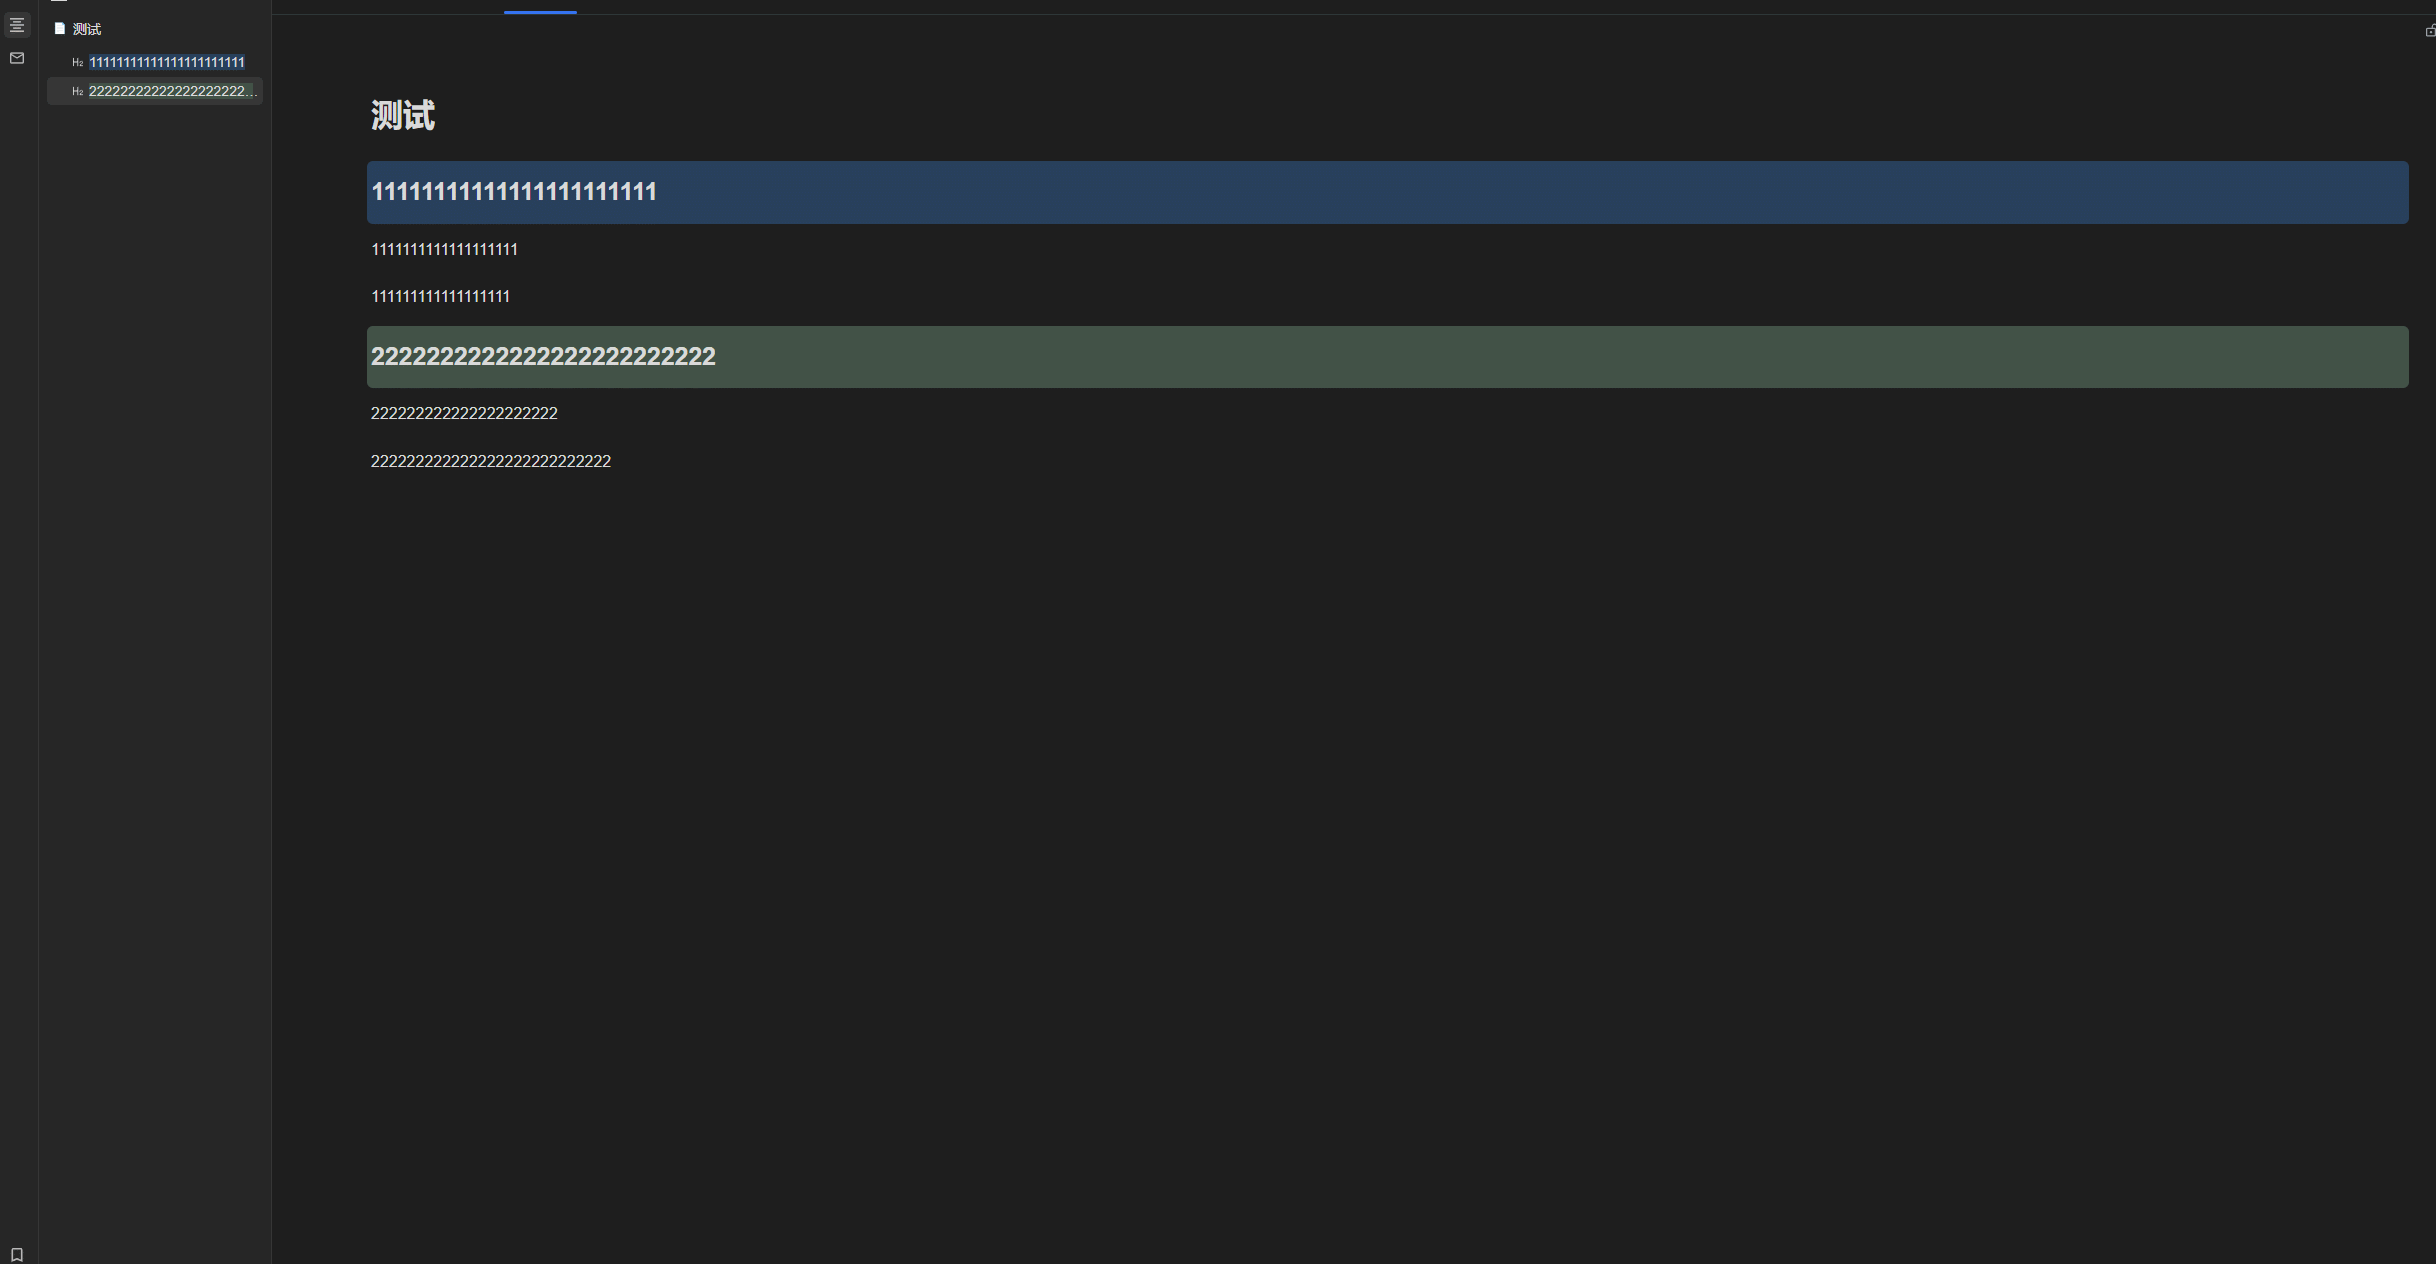
Task: Click the H2 icon beside the 2222 outline entry
Action: click(78, 92)
